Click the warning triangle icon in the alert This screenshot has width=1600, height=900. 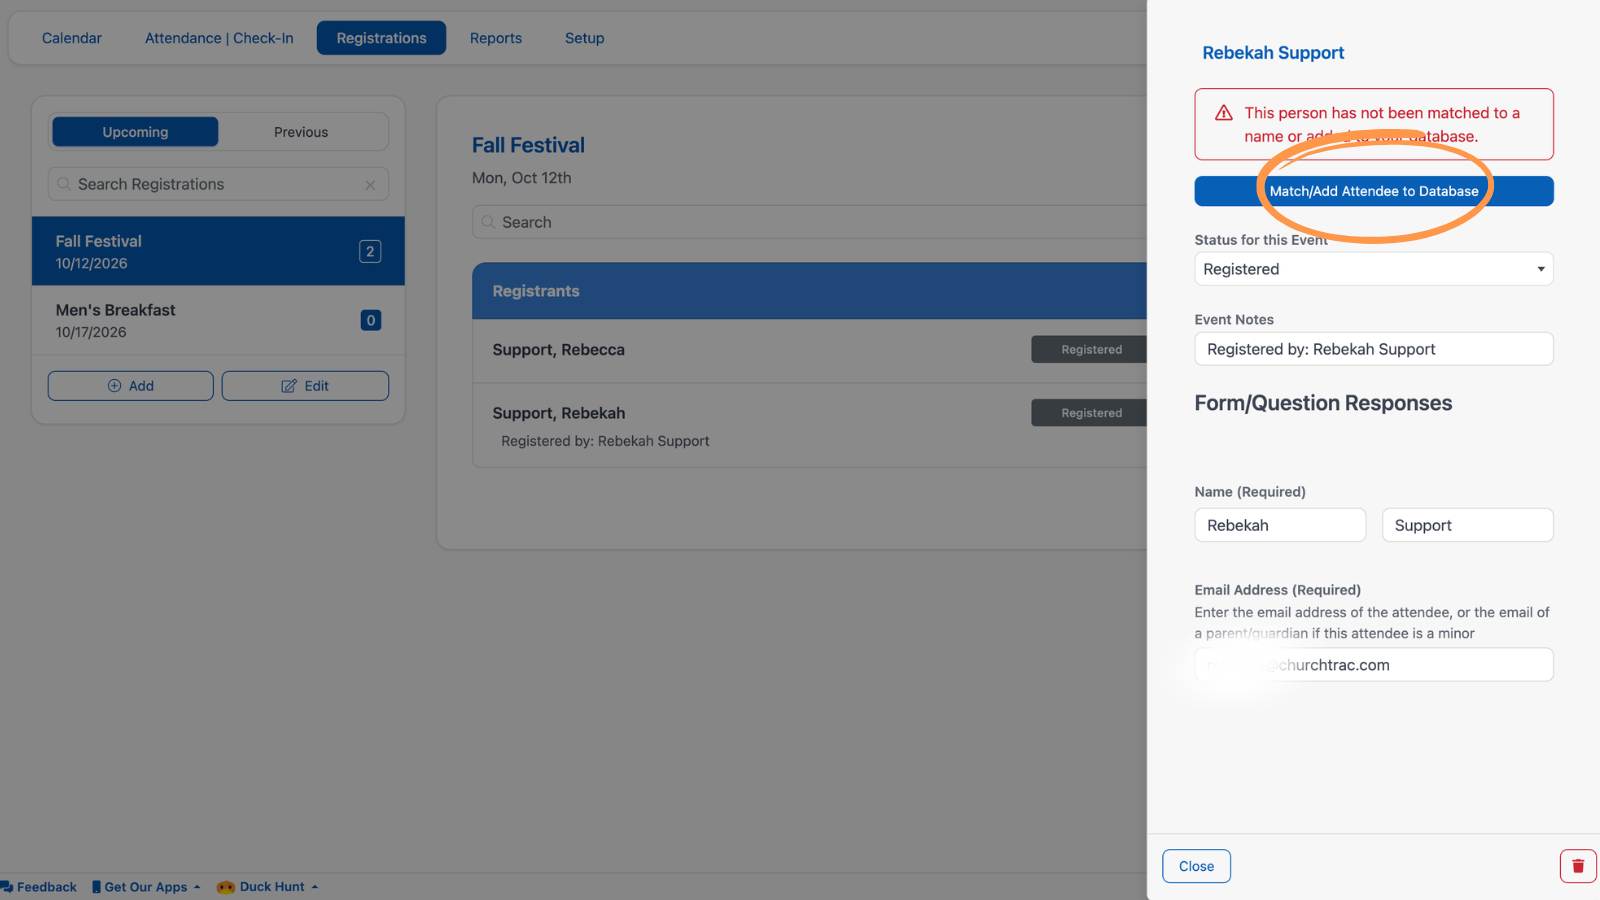tap(1224, 113)
